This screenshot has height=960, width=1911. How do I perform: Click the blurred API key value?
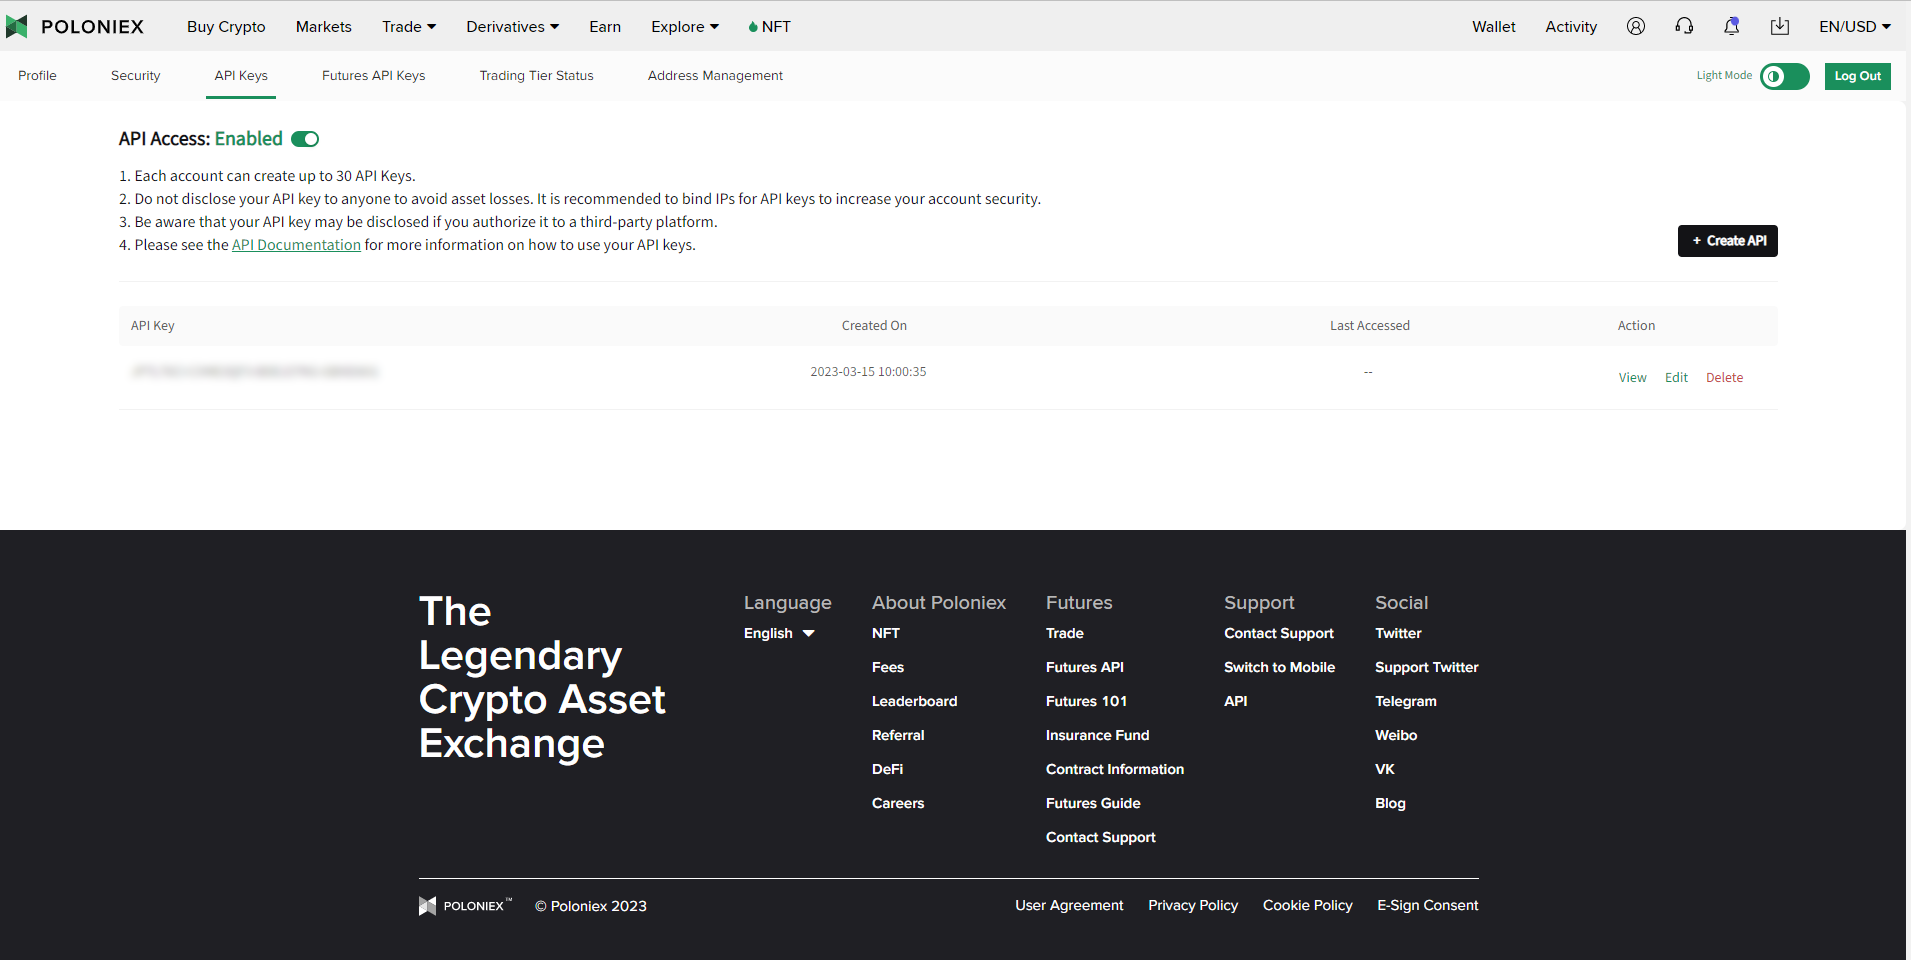point(255,372)
